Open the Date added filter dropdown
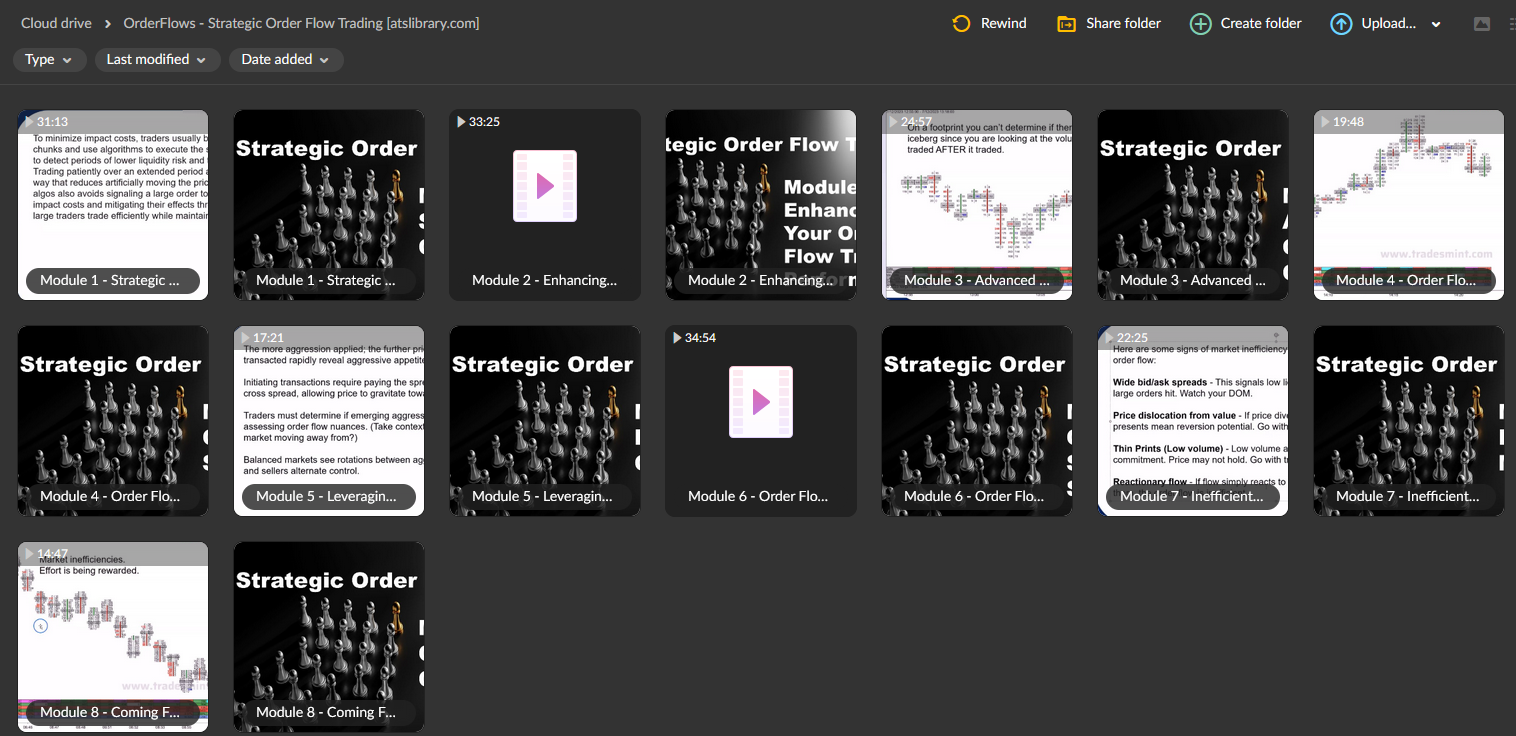The width and height of the screenshot is (1516, 736). tap(285, 59)
